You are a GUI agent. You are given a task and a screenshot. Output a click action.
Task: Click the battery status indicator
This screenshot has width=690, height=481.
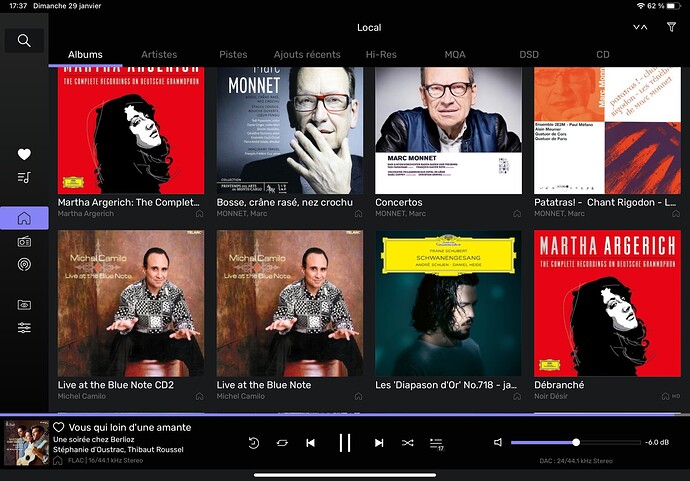coord(673,6)
